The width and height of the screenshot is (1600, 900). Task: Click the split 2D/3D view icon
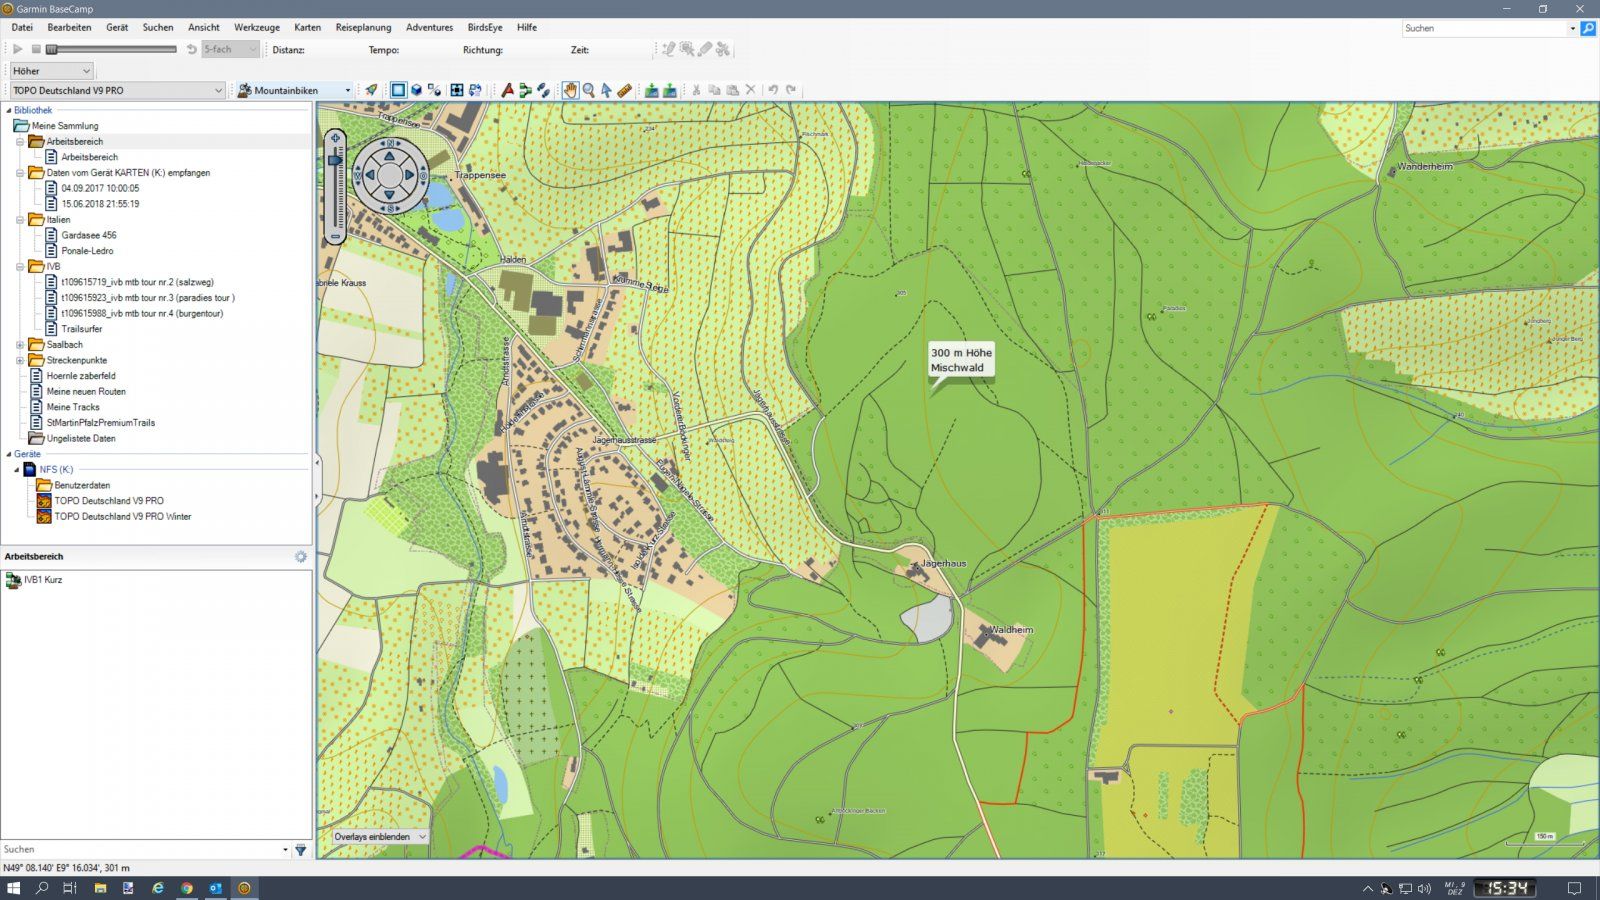click(x=434, y=90)
